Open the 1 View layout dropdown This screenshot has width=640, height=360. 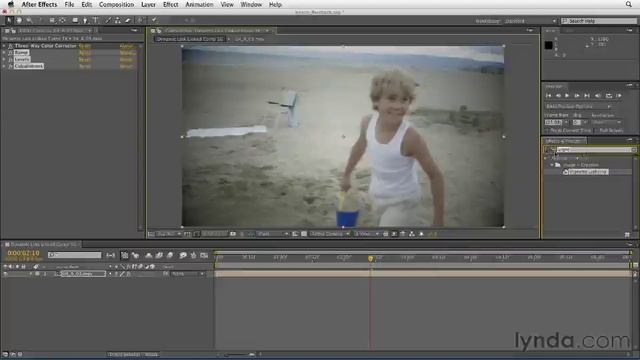(x=366, y=234)
